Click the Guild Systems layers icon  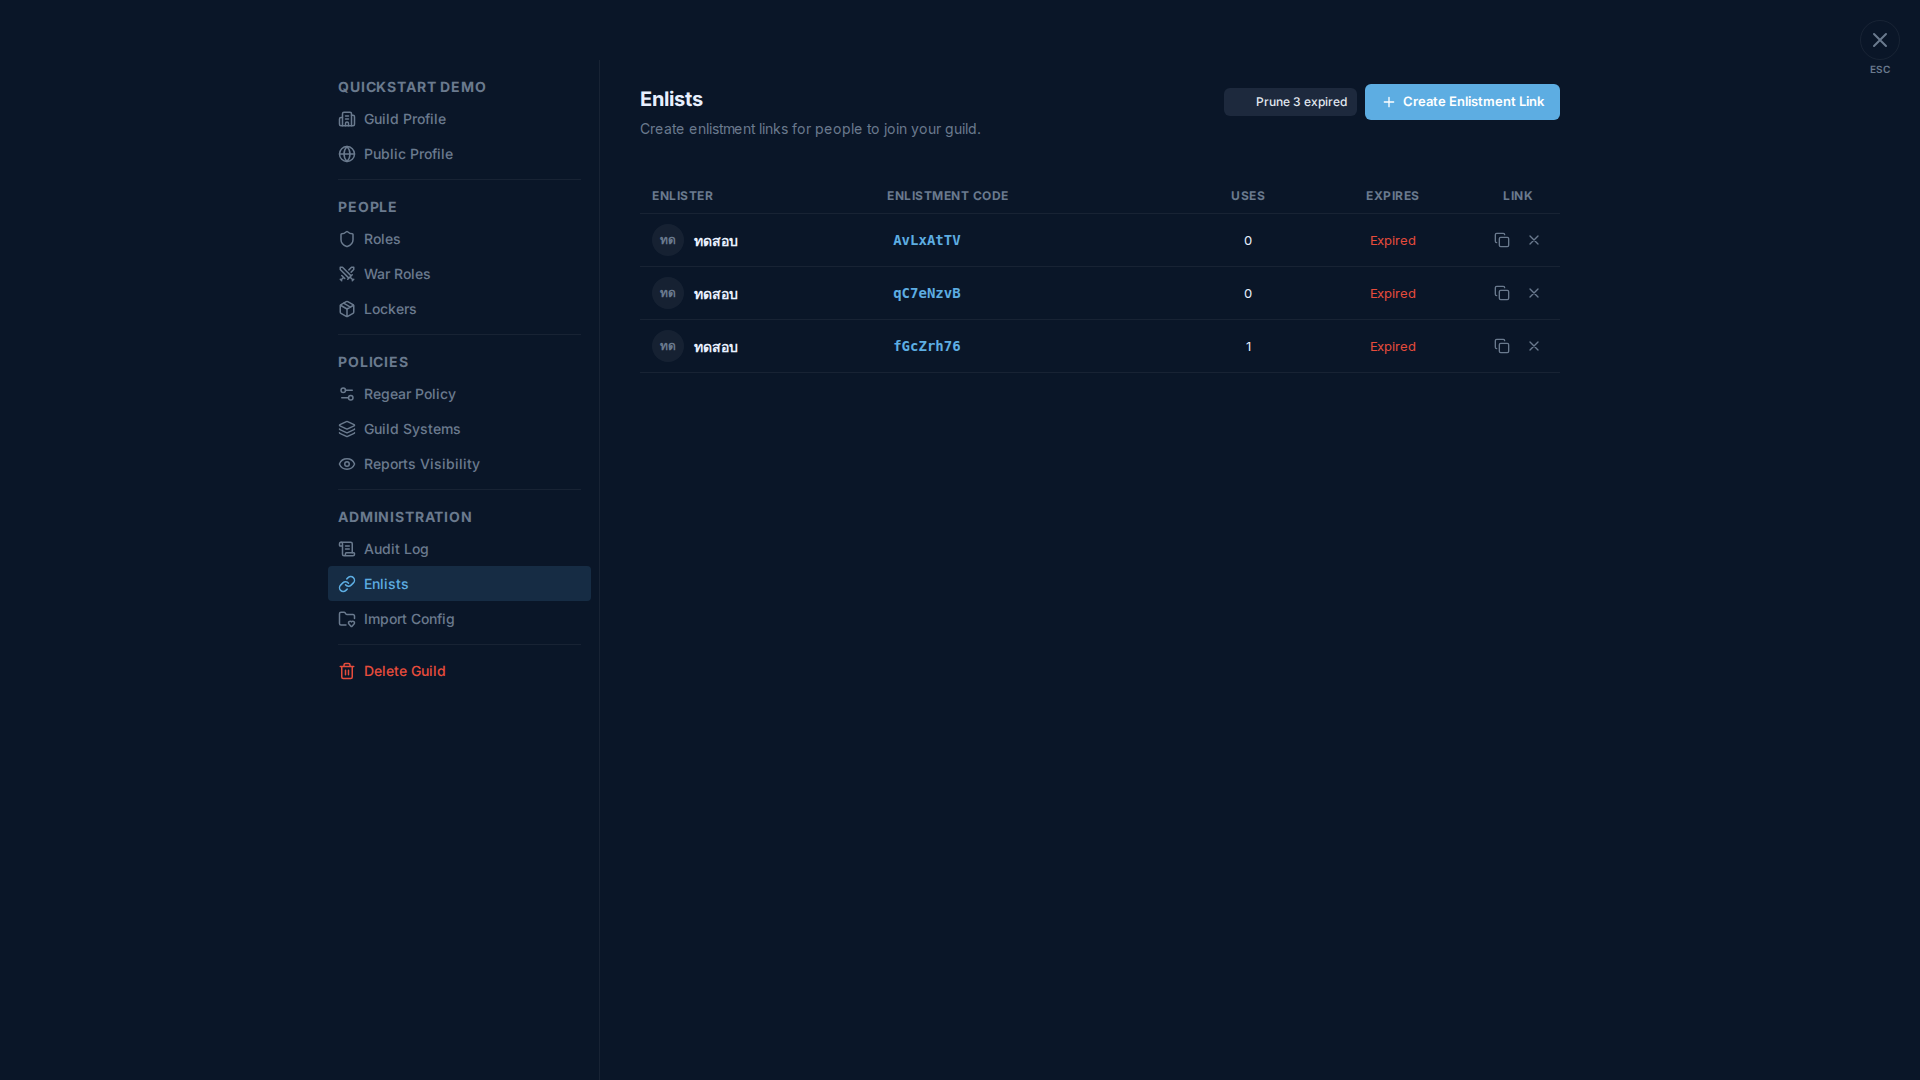pos(347,429)
